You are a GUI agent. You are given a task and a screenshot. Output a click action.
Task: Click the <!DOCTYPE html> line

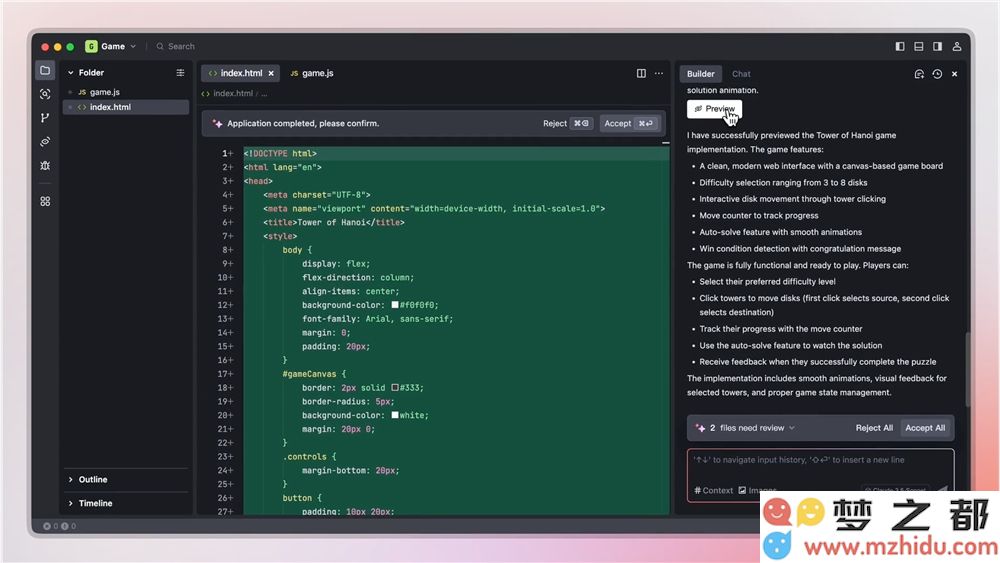tap(280, 154)
